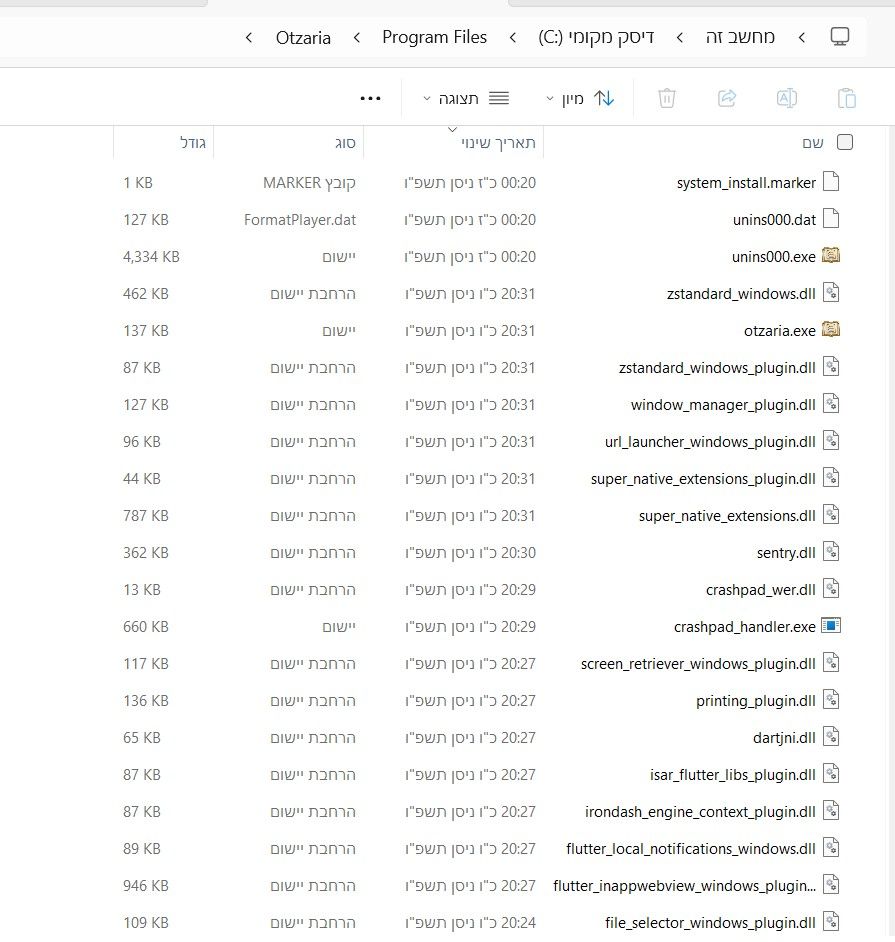Select url_launcher_windows_plugin.dll file icon
The image size is (895, 942).
click(831, 440)
